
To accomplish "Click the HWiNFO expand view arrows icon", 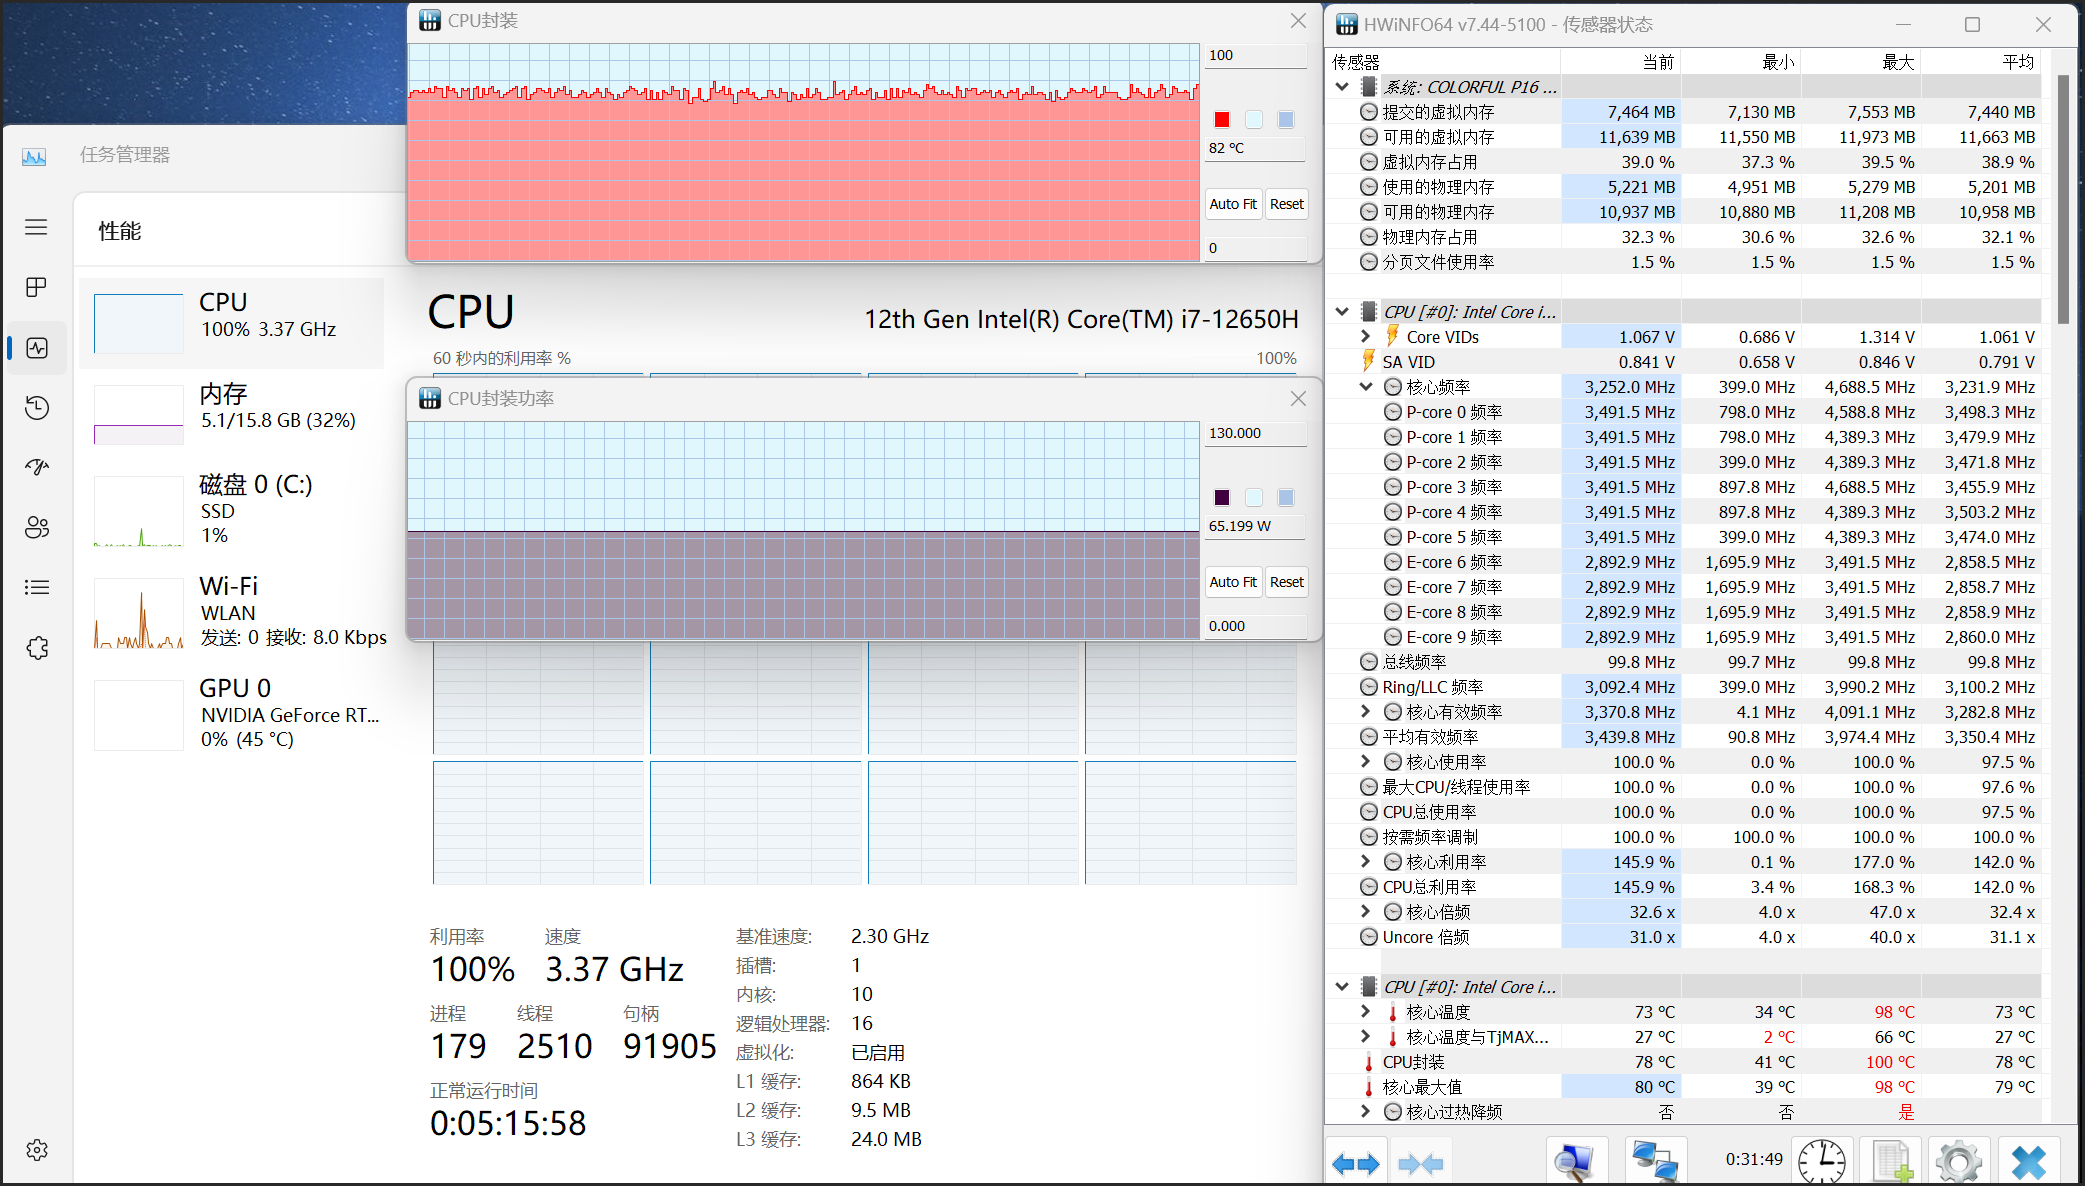I will tap(1356, 1163).
